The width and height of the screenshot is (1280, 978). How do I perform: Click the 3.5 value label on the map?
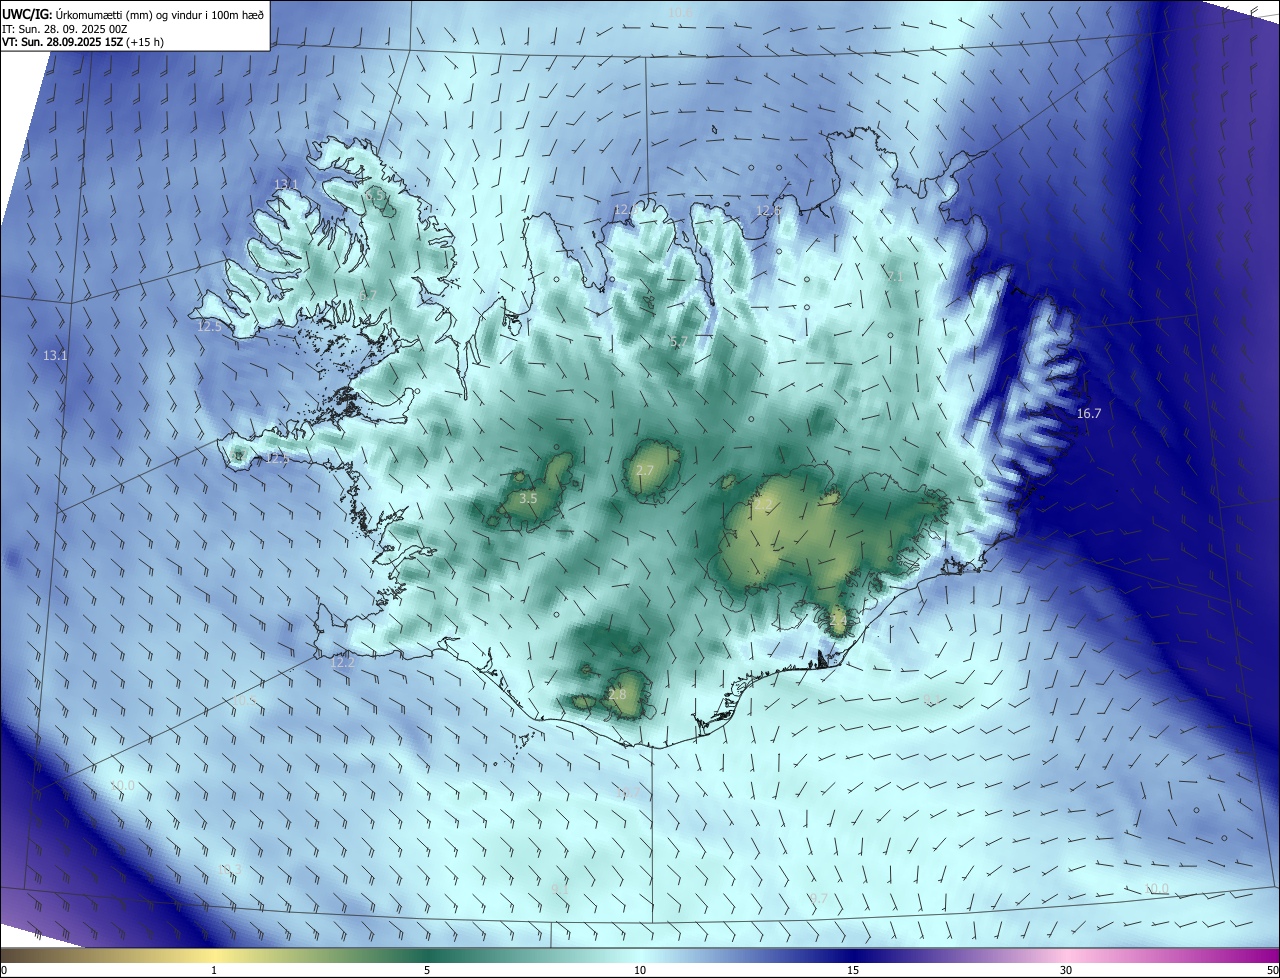click(529, 497)
